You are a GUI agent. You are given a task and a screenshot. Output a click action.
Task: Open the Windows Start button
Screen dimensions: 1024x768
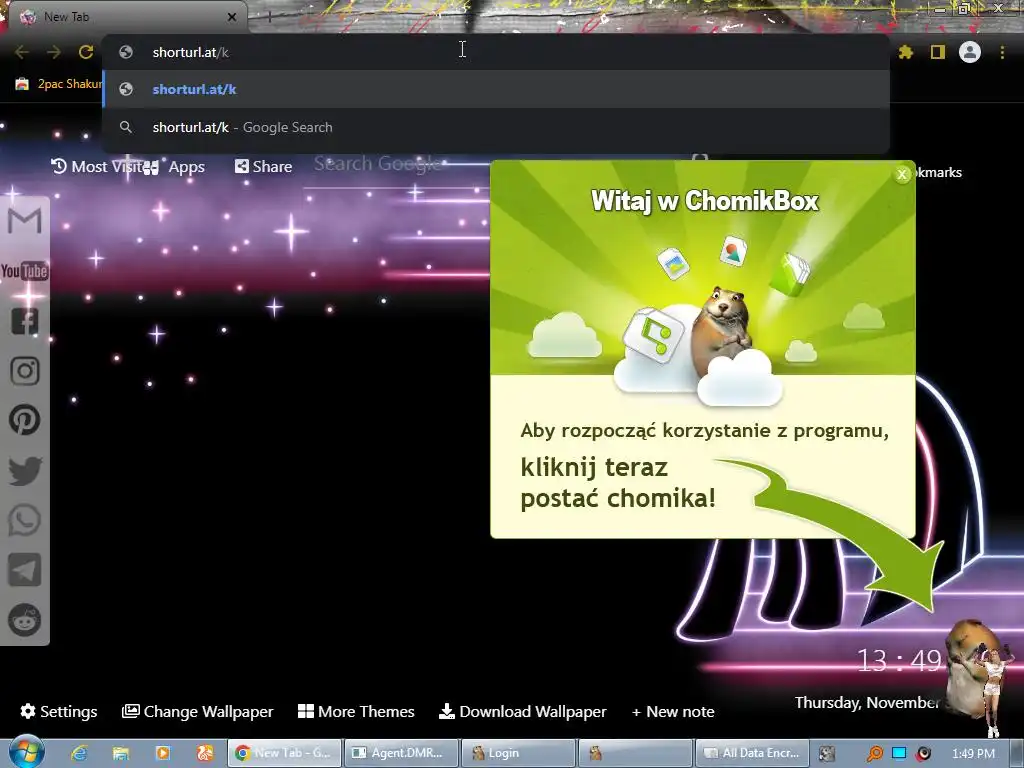(x=26, y=752)
